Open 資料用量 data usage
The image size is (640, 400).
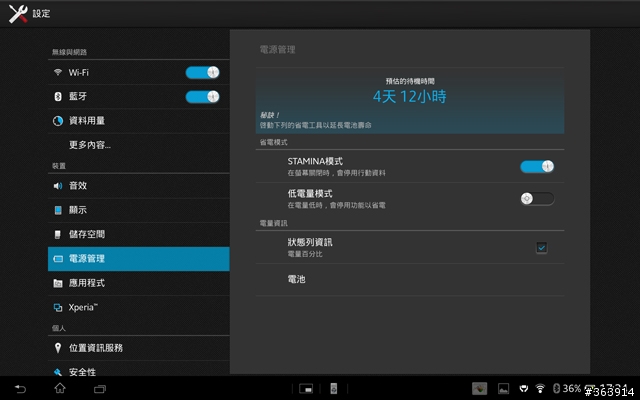(139, 121)
